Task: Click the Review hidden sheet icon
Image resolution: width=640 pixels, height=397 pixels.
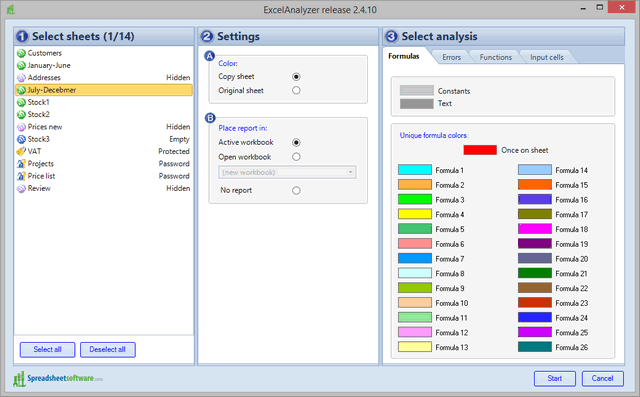Action: pyautogui.click(x=21, y=188)
